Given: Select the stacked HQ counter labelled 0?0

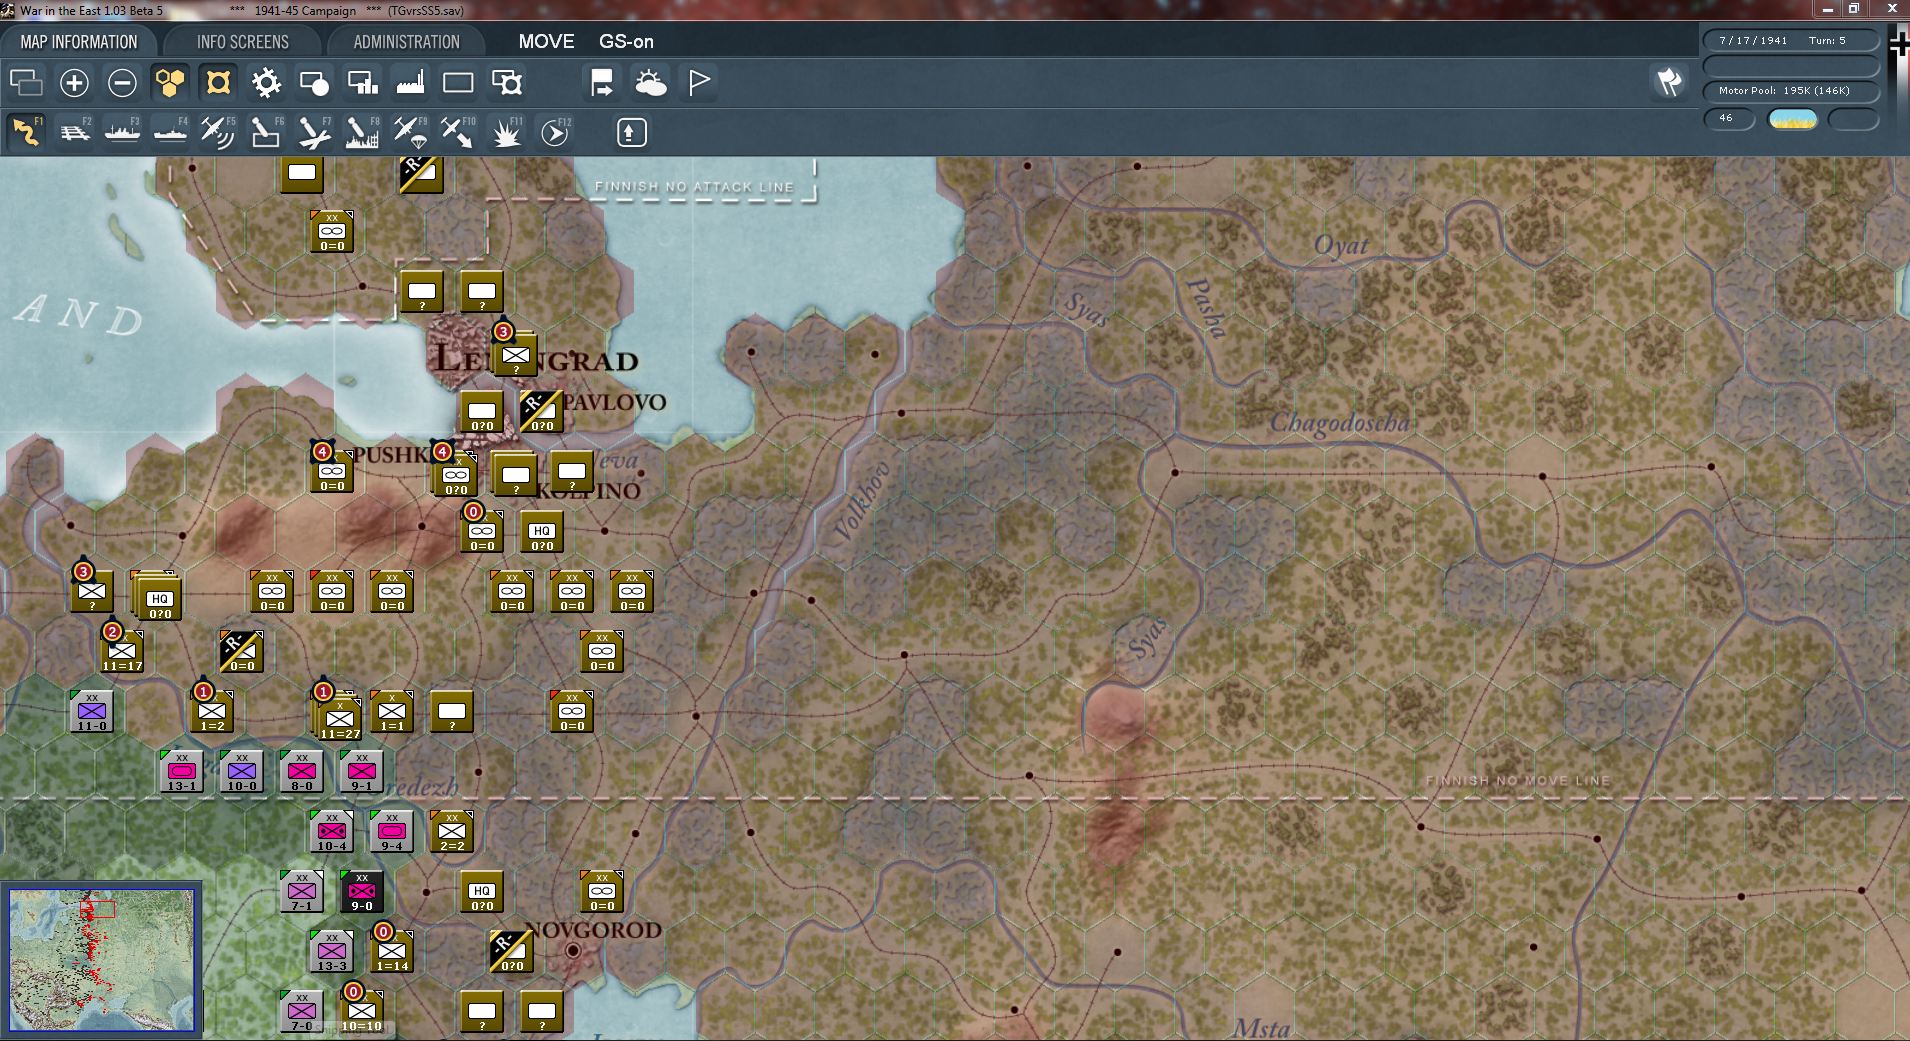Looking at the screenshot, I should coord(158,597).
